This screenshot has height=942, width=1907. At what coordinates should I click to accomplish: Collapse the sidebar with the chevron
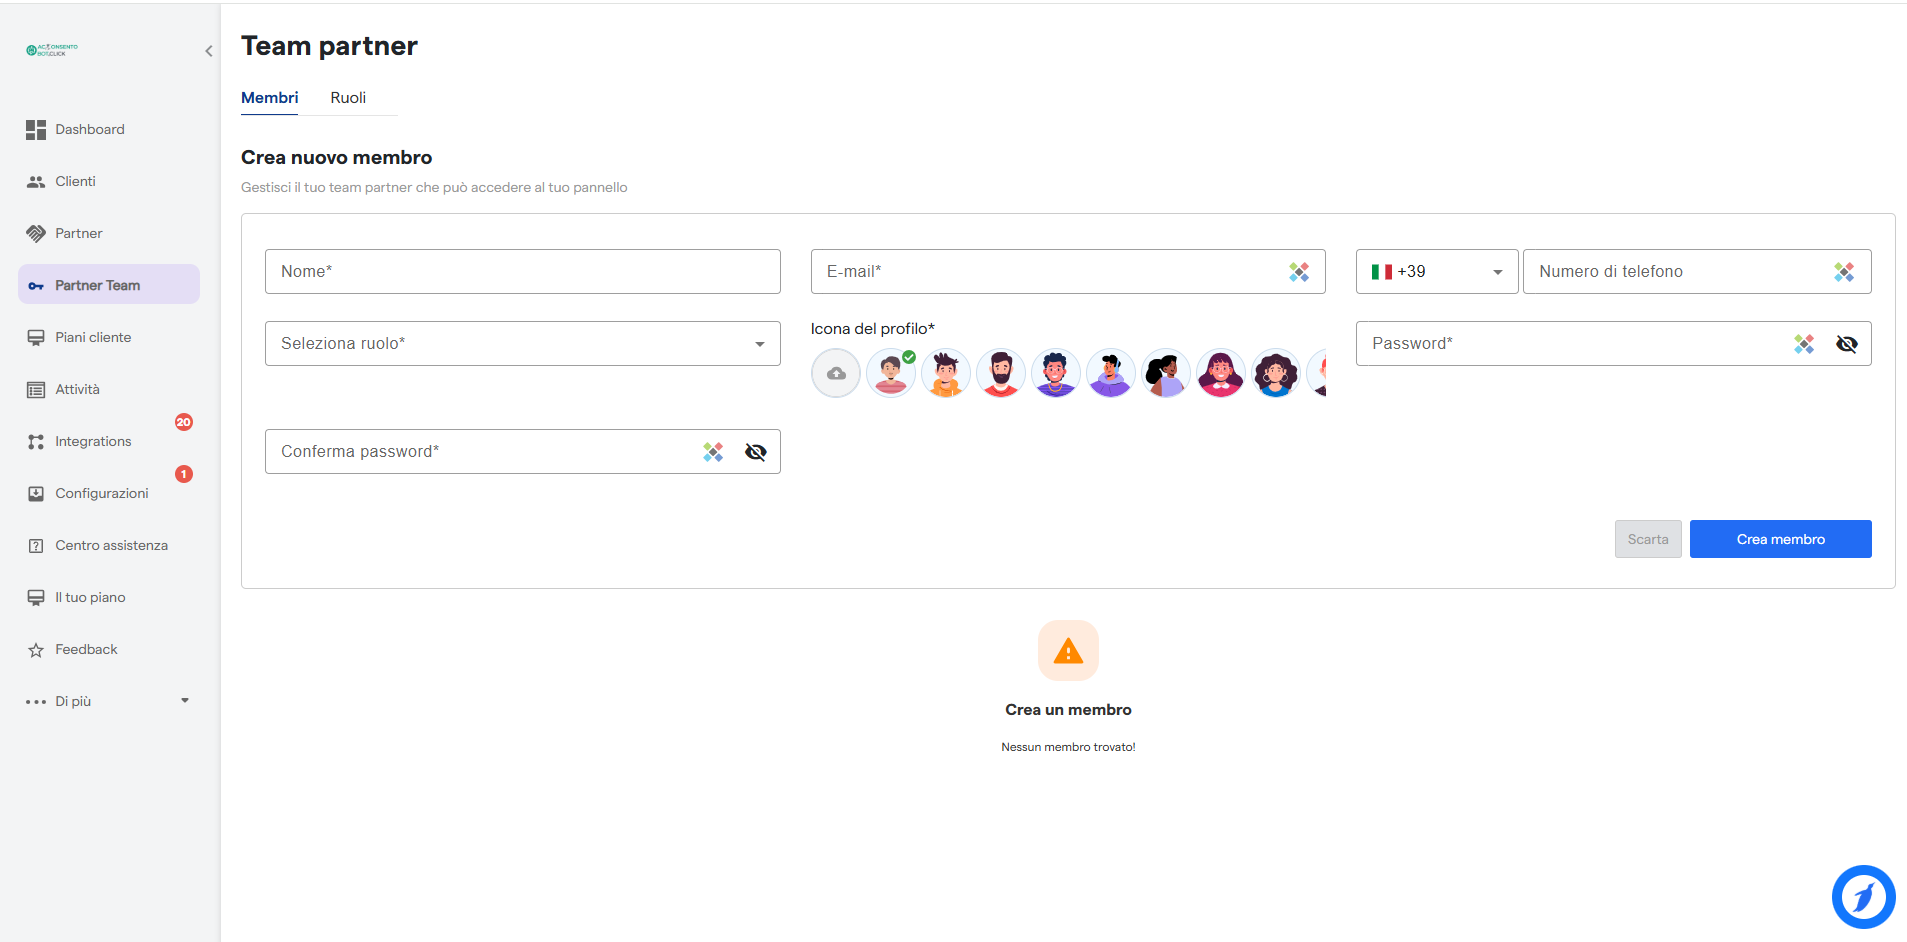tap(209, 51)
